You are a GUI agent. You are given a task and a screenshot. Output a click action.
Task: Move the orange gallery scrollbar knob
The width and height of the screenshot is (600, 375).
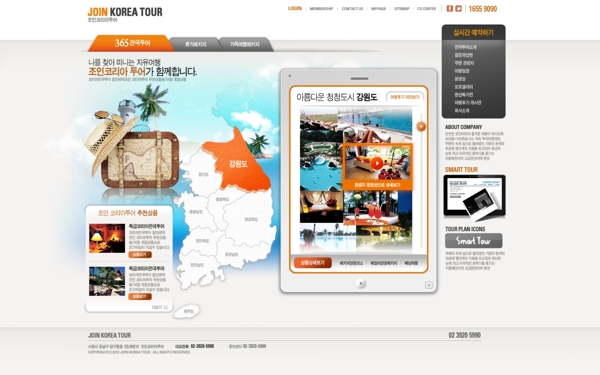421,126
